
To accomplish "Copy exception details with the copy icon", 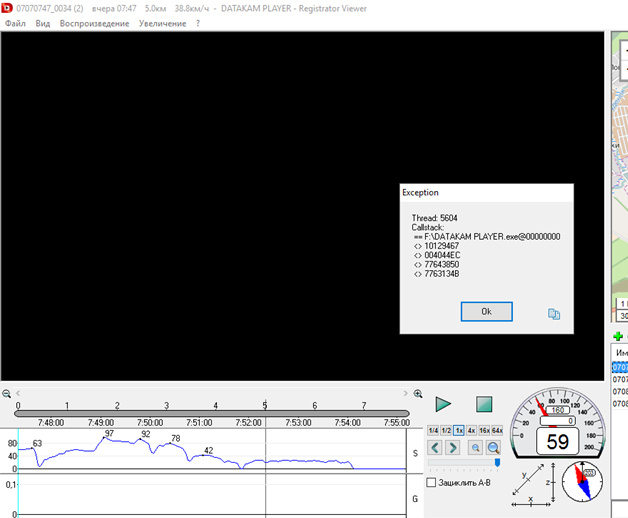I will [x=554, y=313].
